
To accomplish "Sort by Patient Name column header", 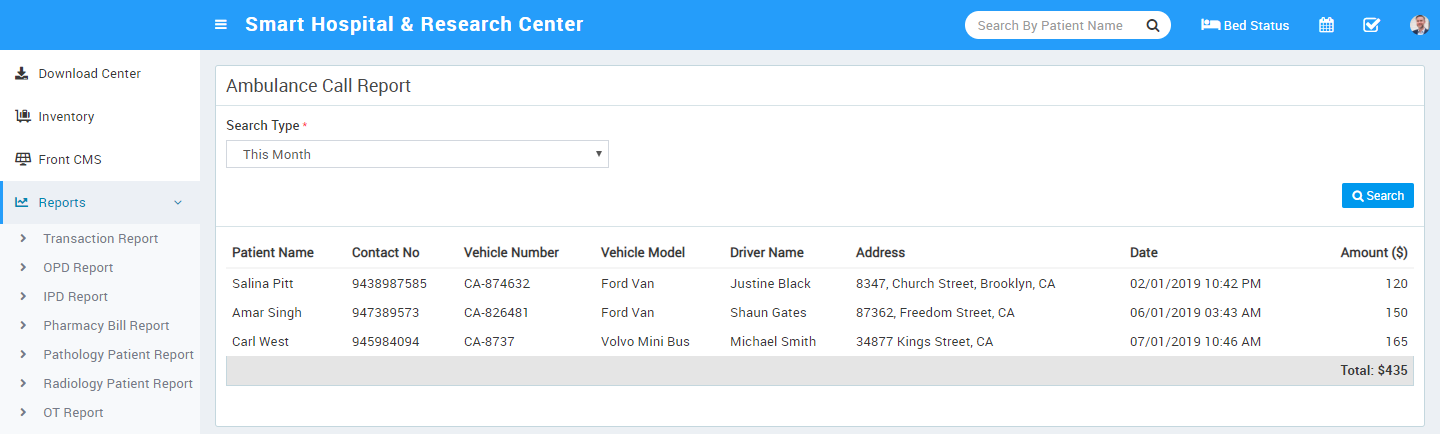I will tap(273, 252).
